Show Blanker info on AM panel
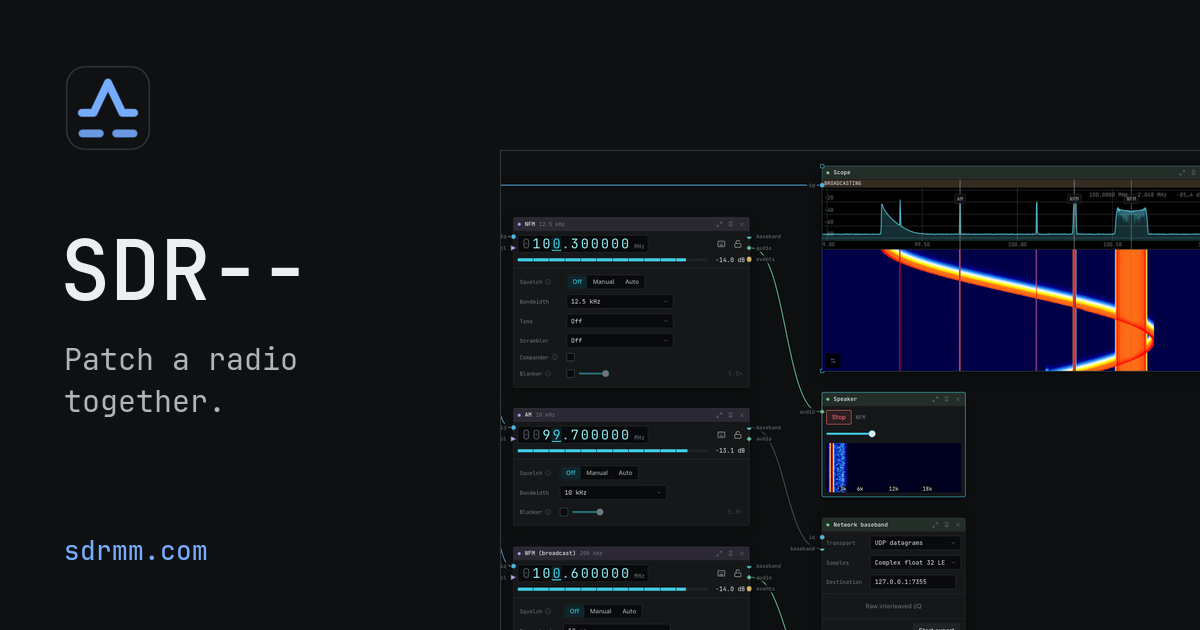The width and height of the screenshot is (1200, 630). pos(548,512)
